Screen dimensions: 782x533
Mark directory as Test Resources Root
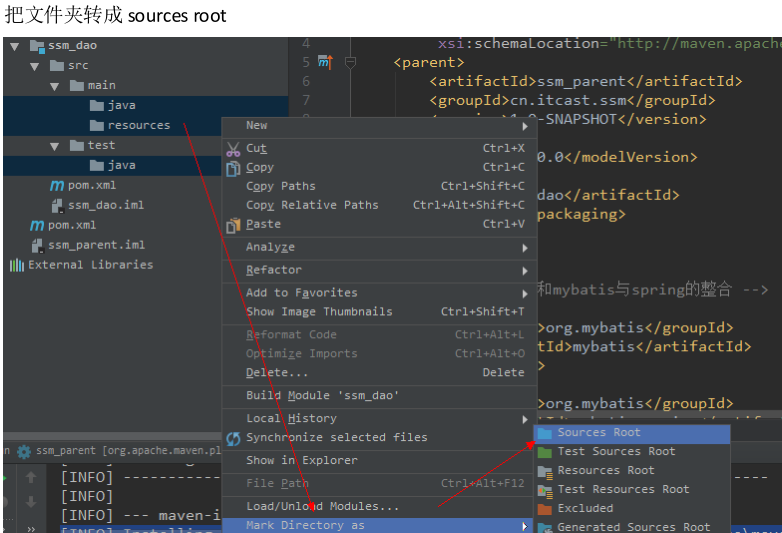coord(632,490)
